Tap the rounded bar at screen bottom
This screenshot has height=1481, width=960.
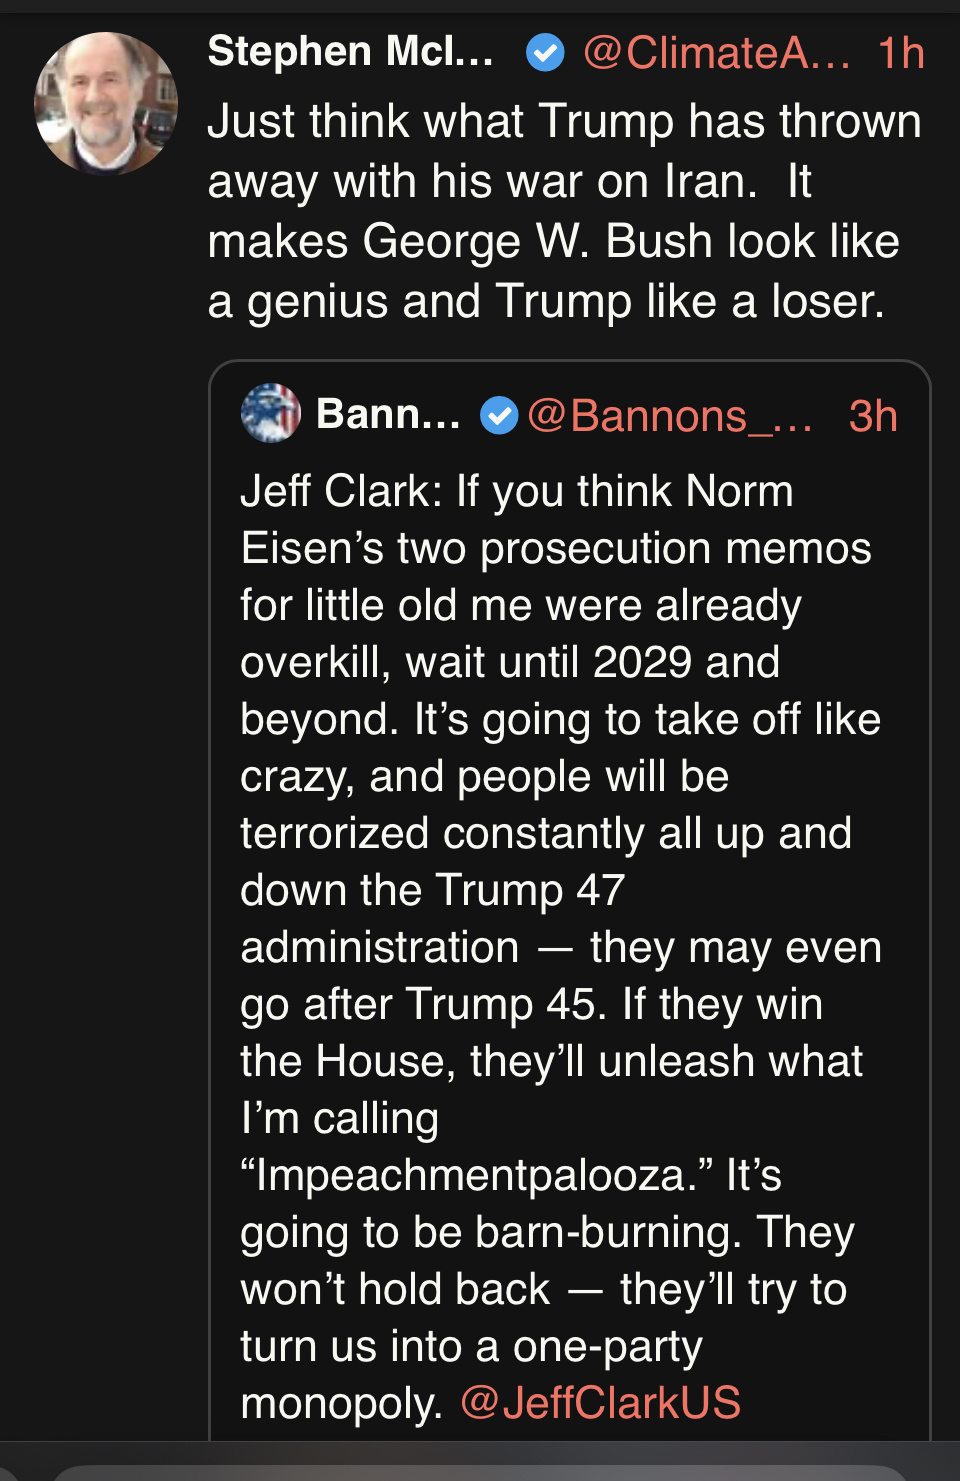point(480,1472)
